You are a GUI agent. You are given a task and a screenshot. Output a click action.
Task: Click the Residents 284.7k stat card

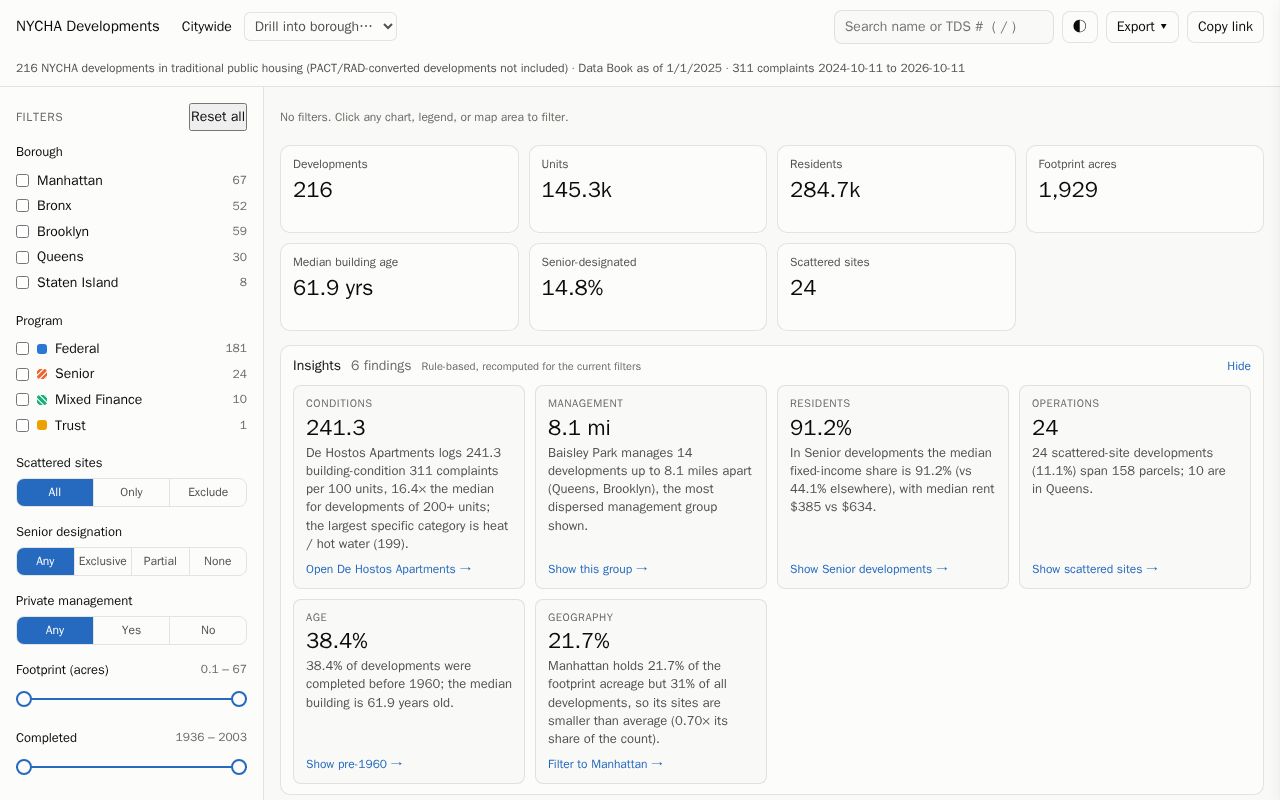pos(896,189)
